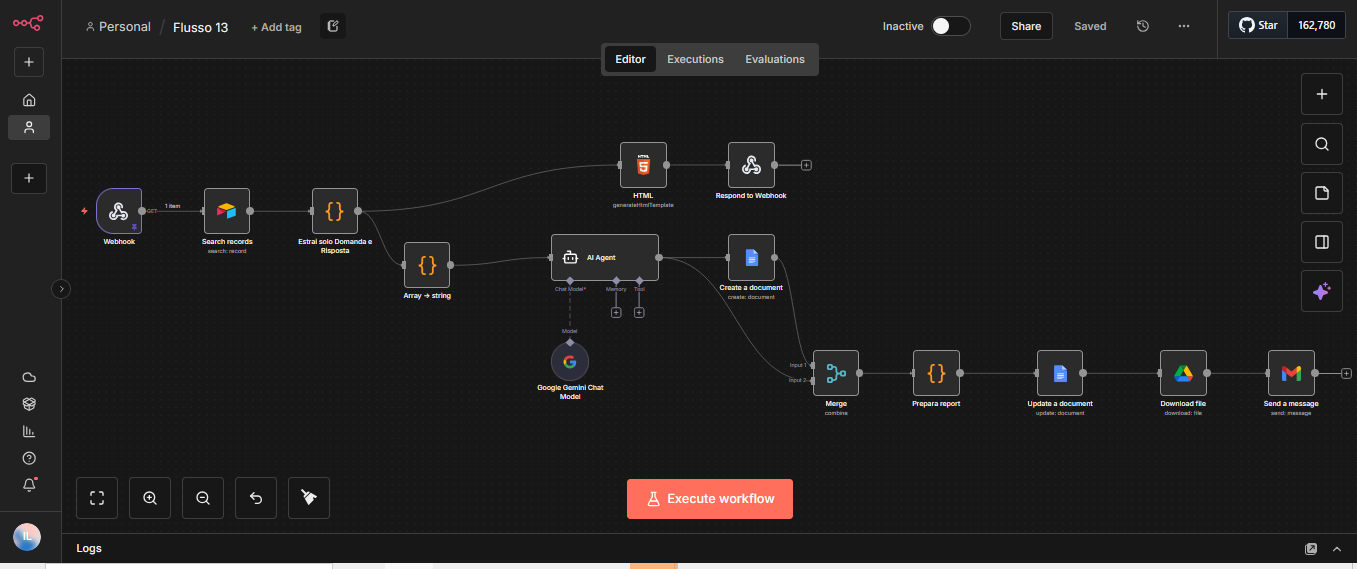Select the Merge node
This screenshot has width=1357, height=569.
pyautogui.click(x=836, y=373)
